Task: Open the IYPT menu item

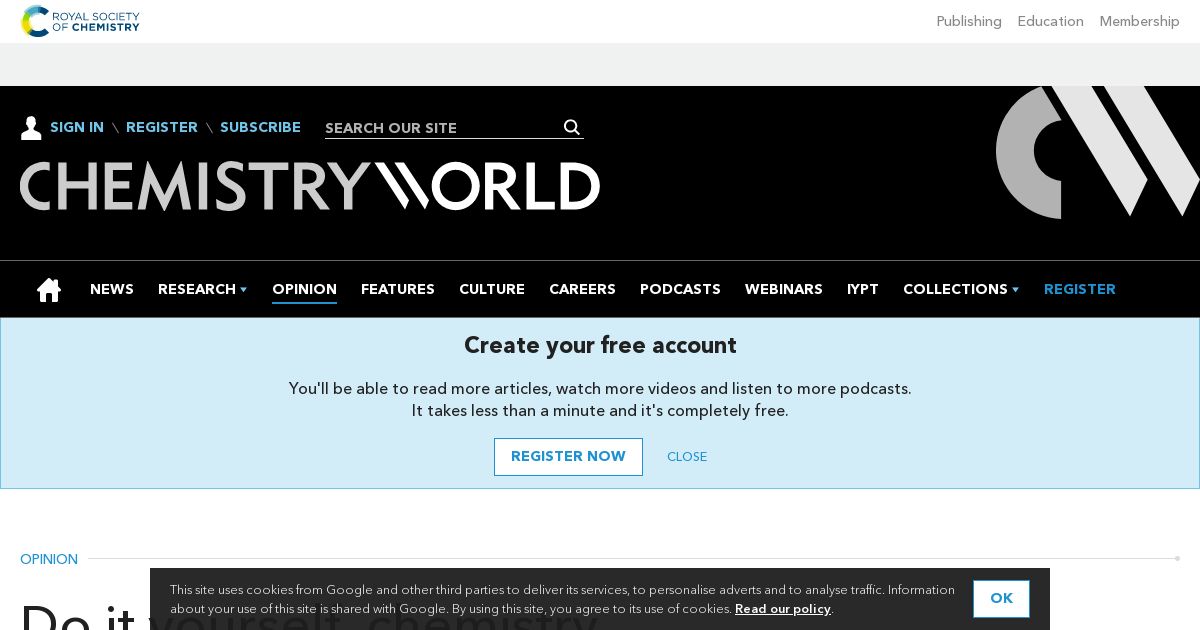Action: pyautogui.click(x=863, y=289)
